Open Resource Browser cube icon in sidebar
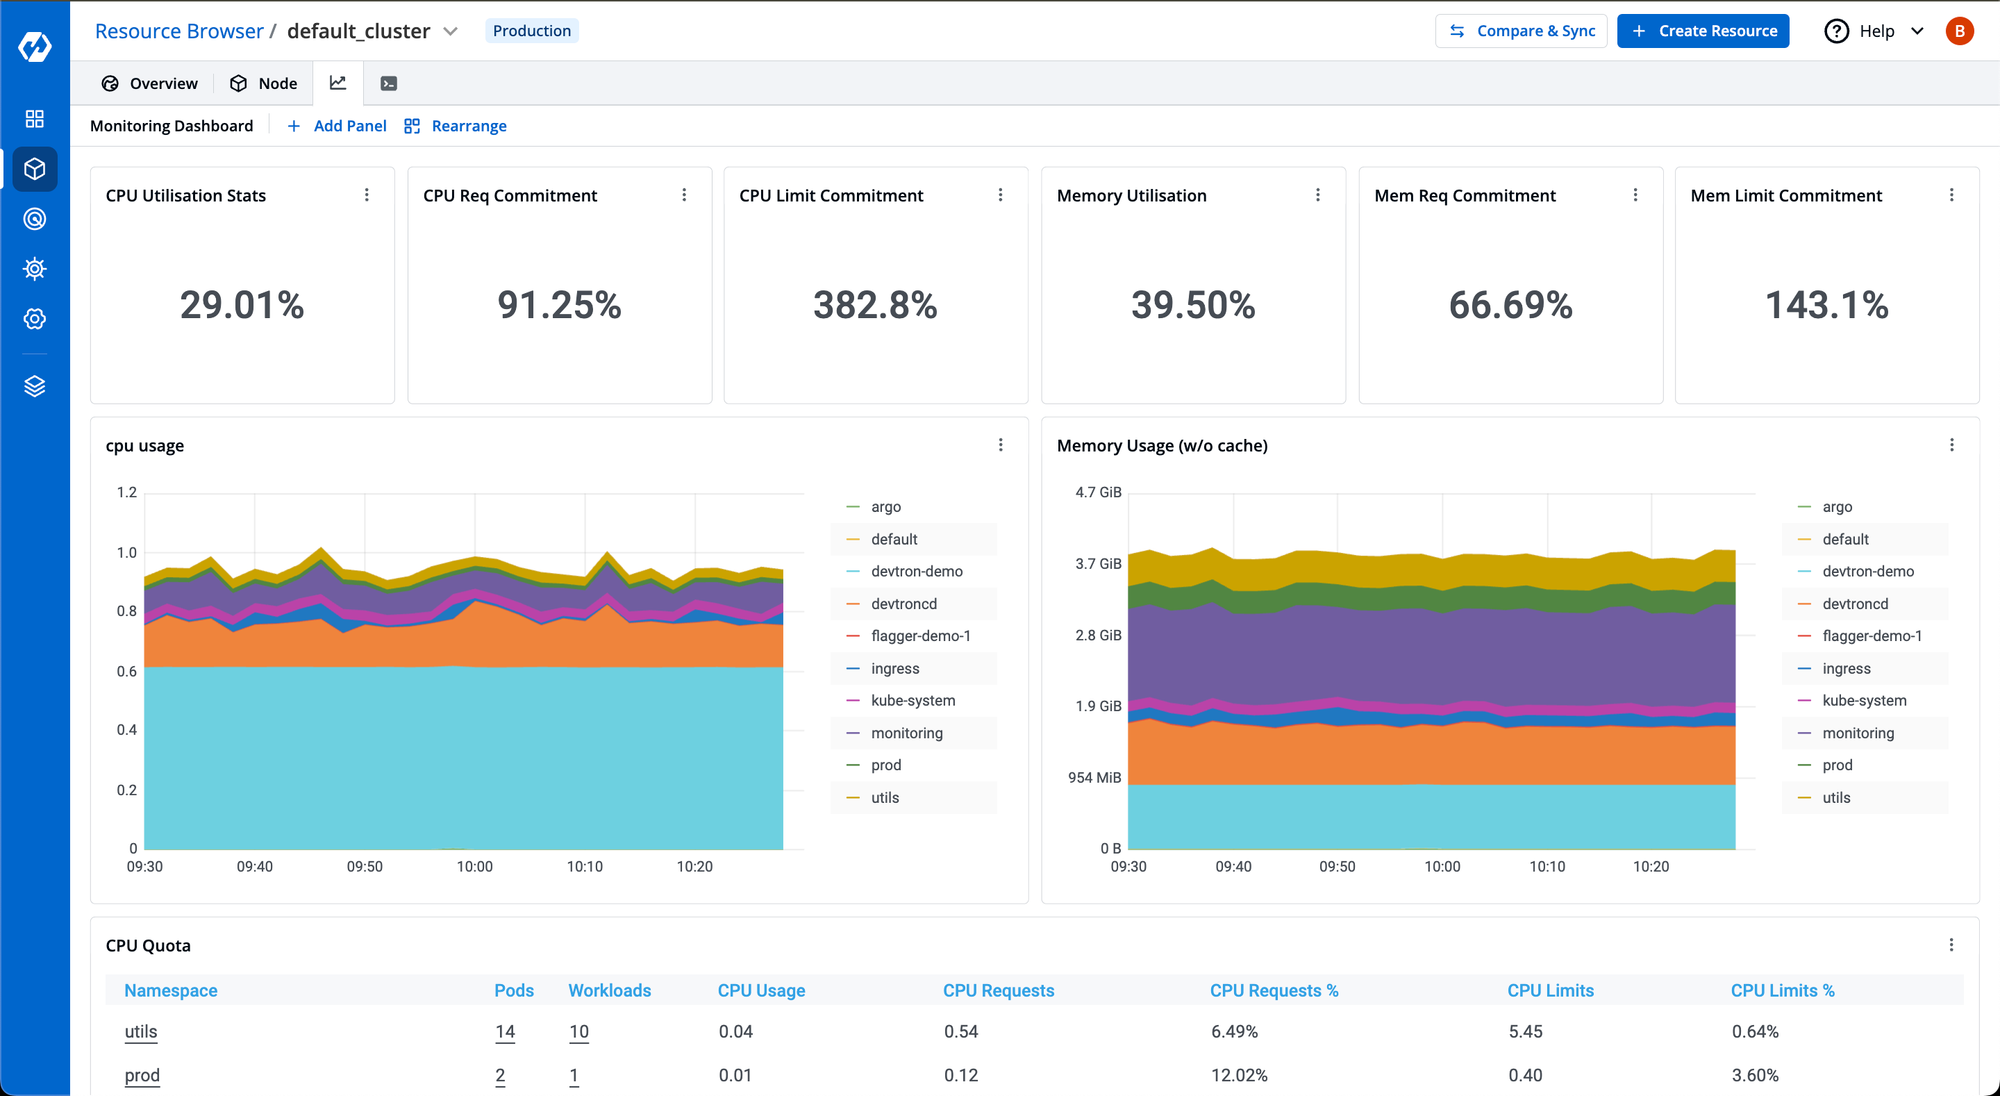The image size is (2000, 1096). 35,169
